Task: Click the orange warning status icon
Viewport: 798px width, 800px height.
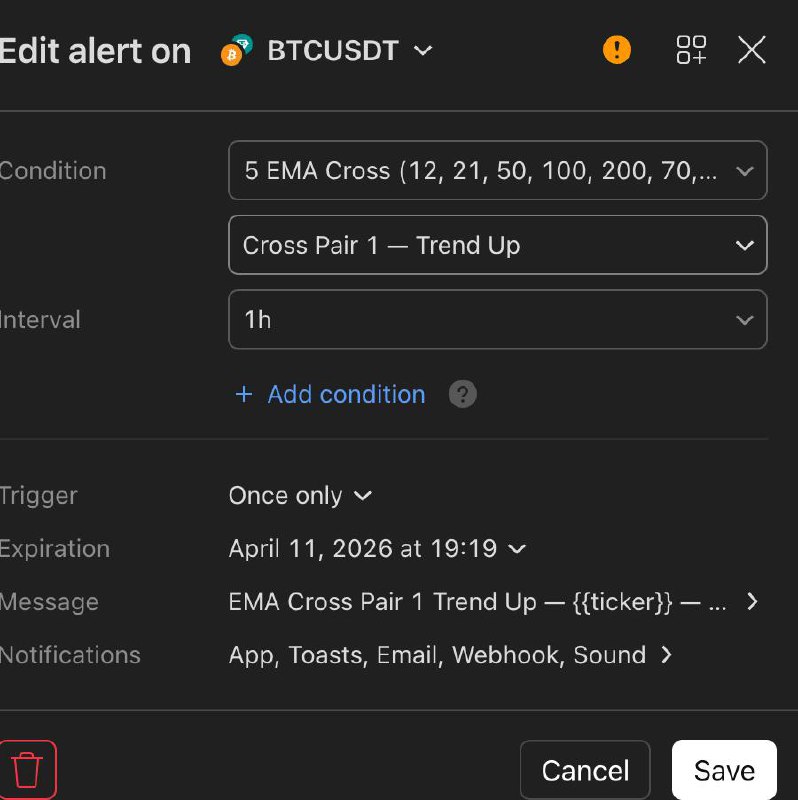Action: click(617, 50)
